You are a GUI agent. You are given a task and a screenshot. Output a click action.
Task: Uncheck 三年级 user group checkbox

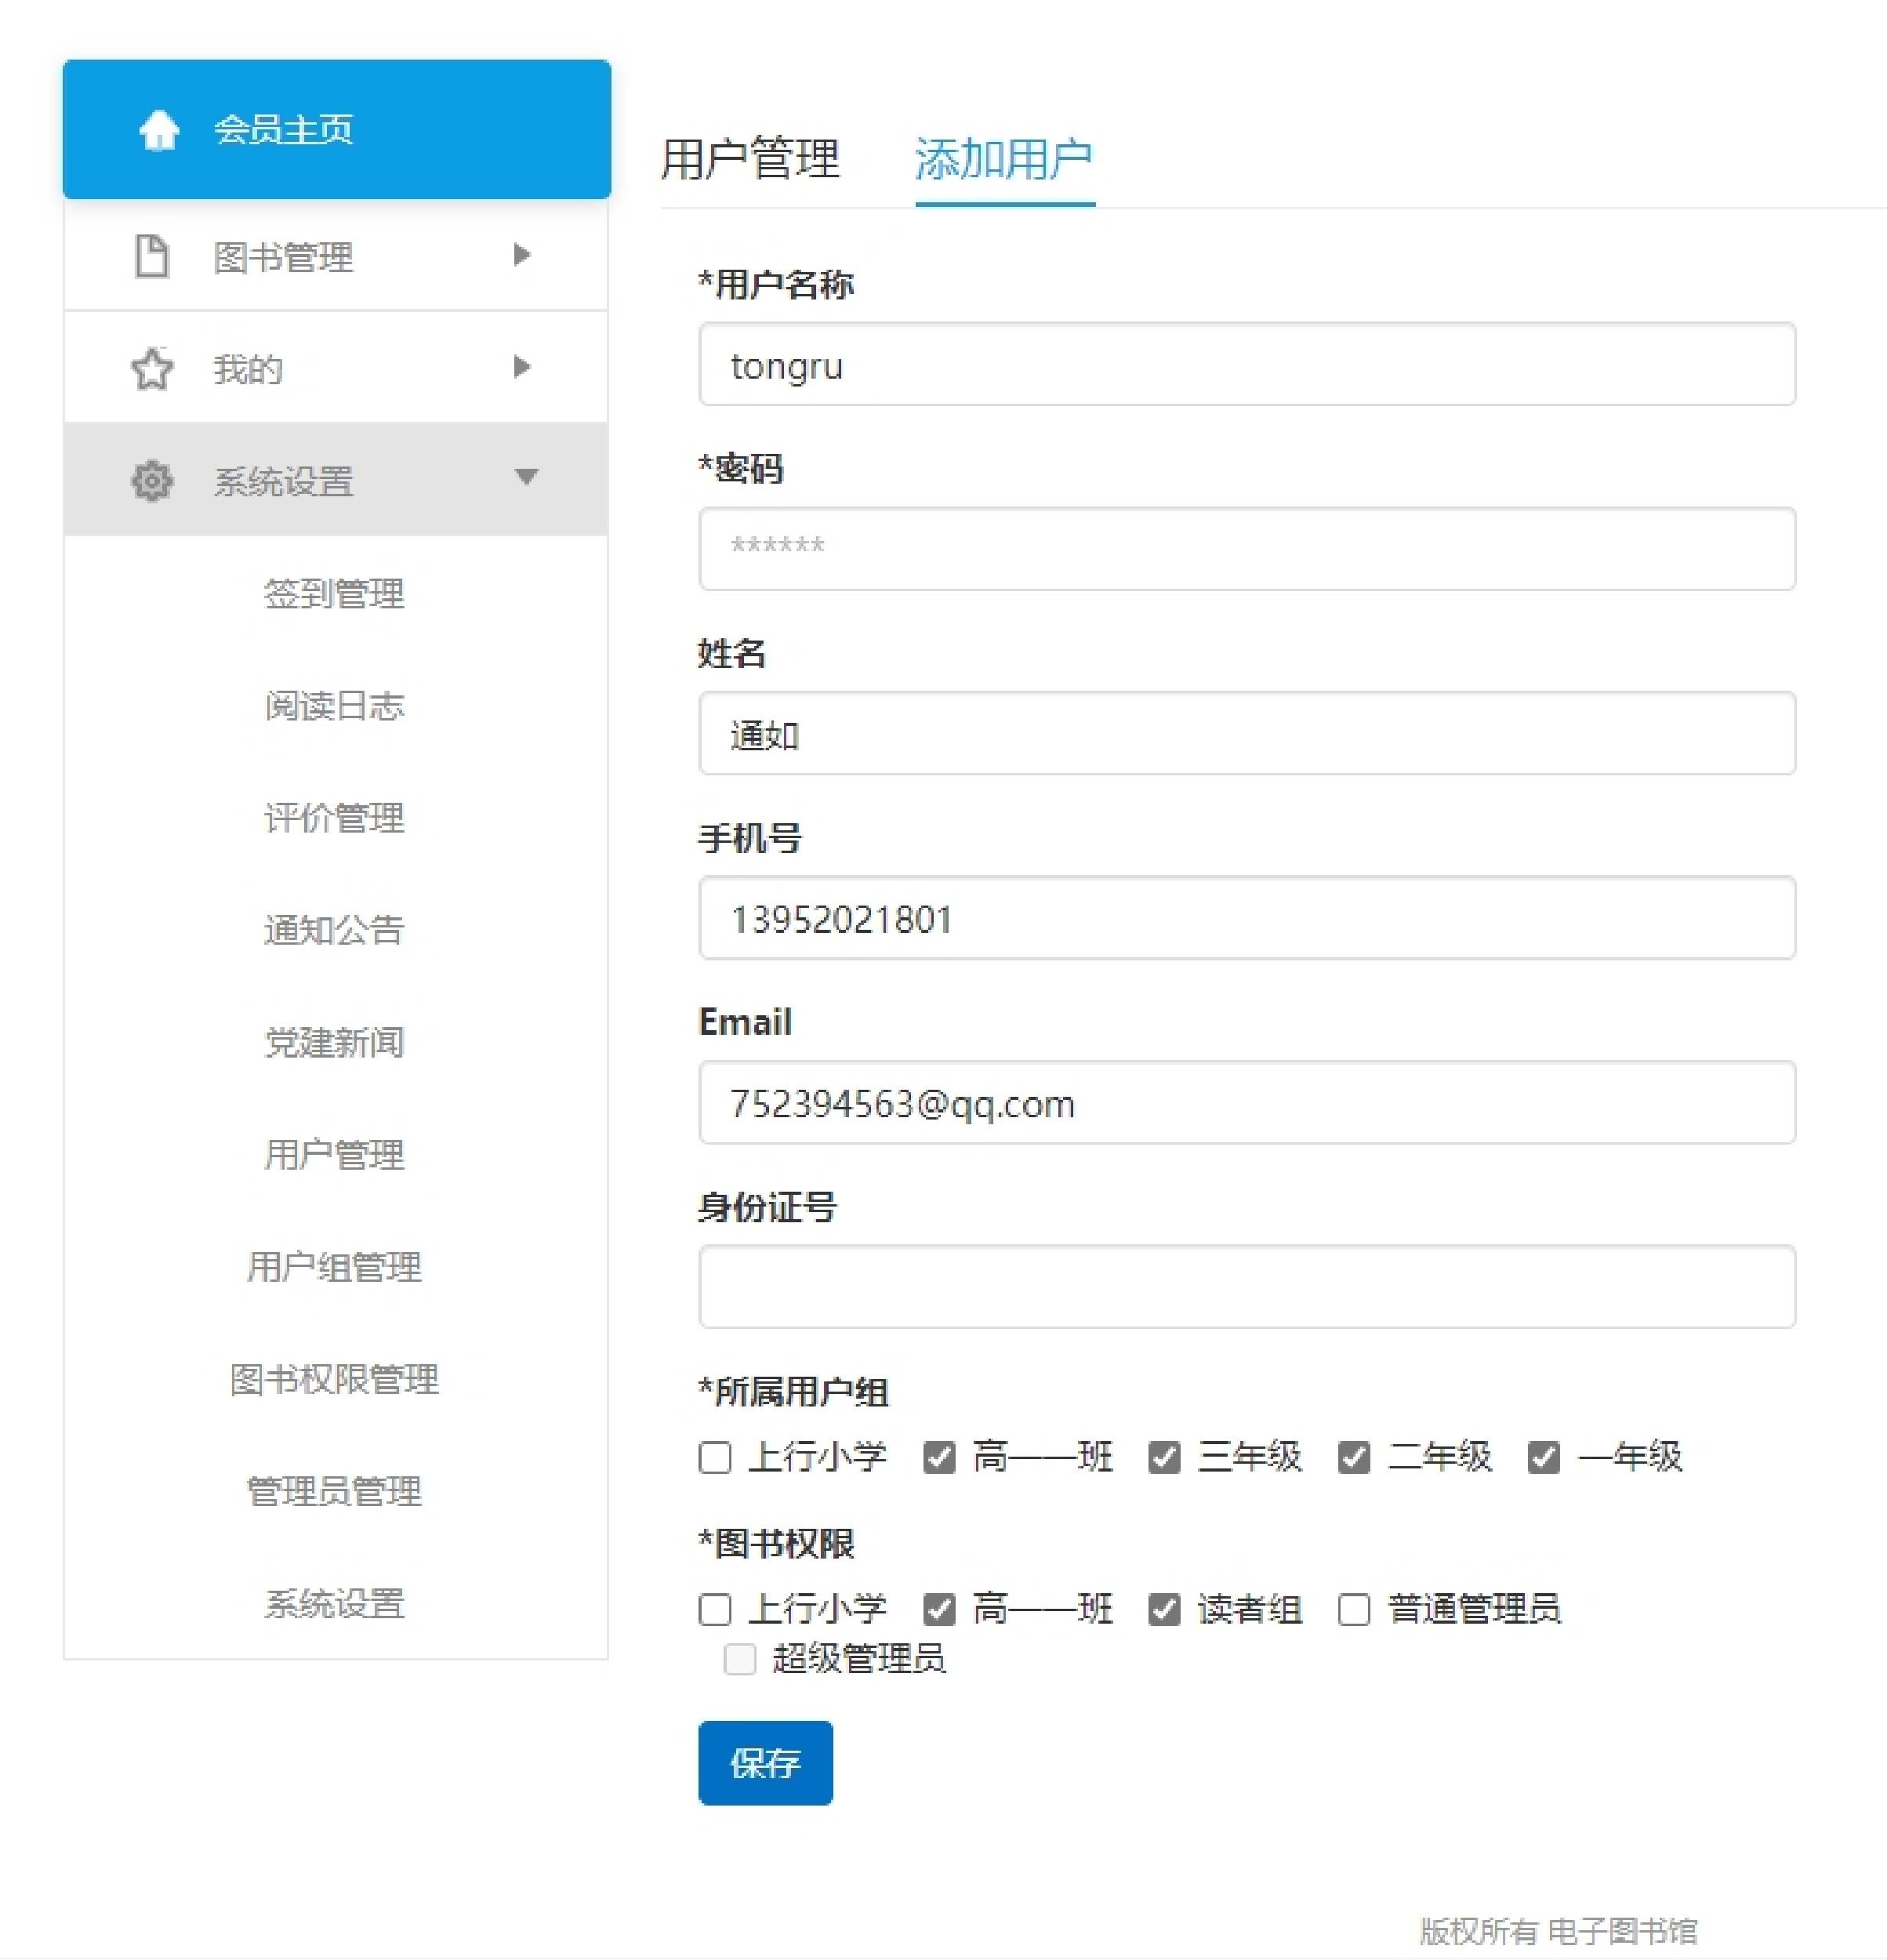[x=1163, y=1457]
